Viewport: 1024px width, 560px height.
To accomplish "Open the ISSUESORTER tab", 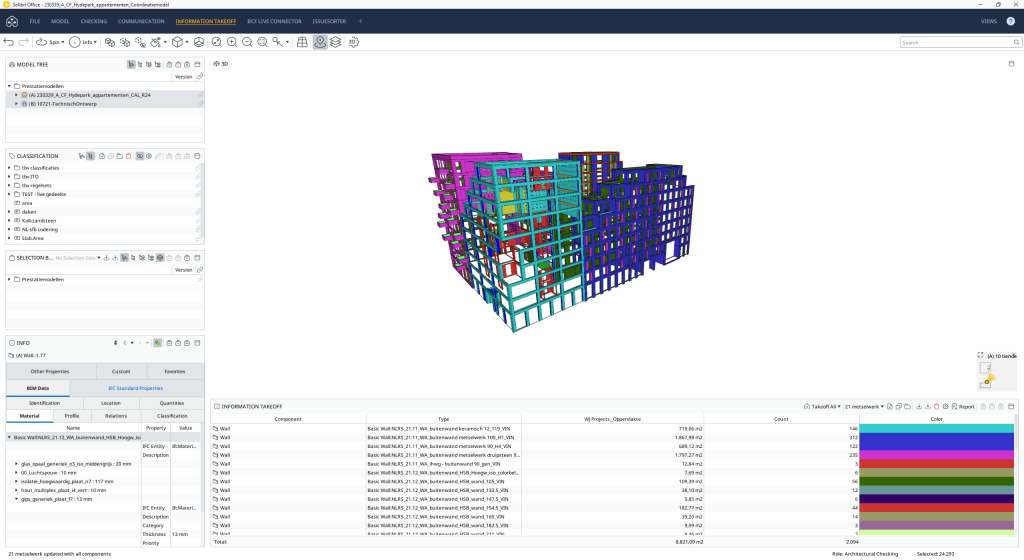I will pyautogui.click(x=329, y=21).
